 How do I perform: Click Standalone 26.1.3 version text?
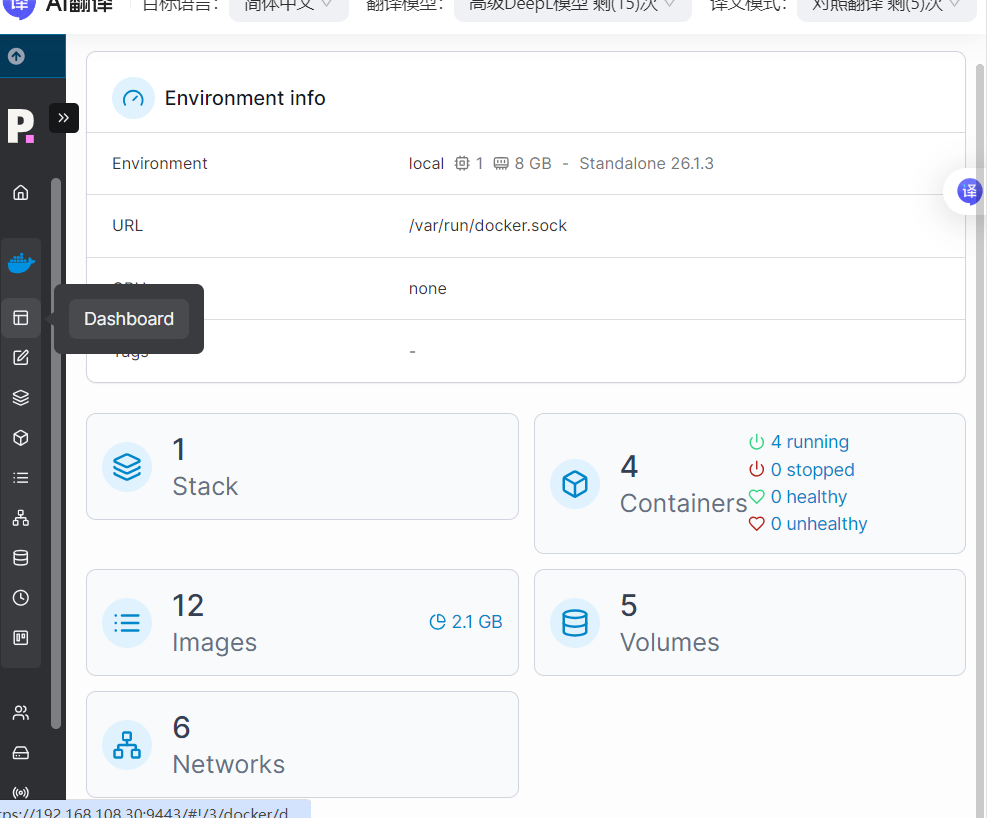646,164
